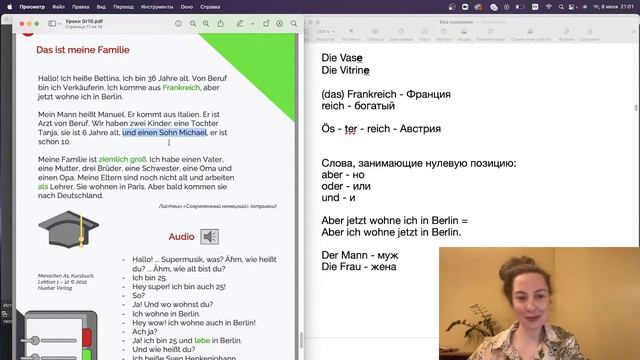Image resolution: width=640 pixels, height=360 pixels.
Task: Click the green words ziemlich groß in PDF
Action: [122, 160]
